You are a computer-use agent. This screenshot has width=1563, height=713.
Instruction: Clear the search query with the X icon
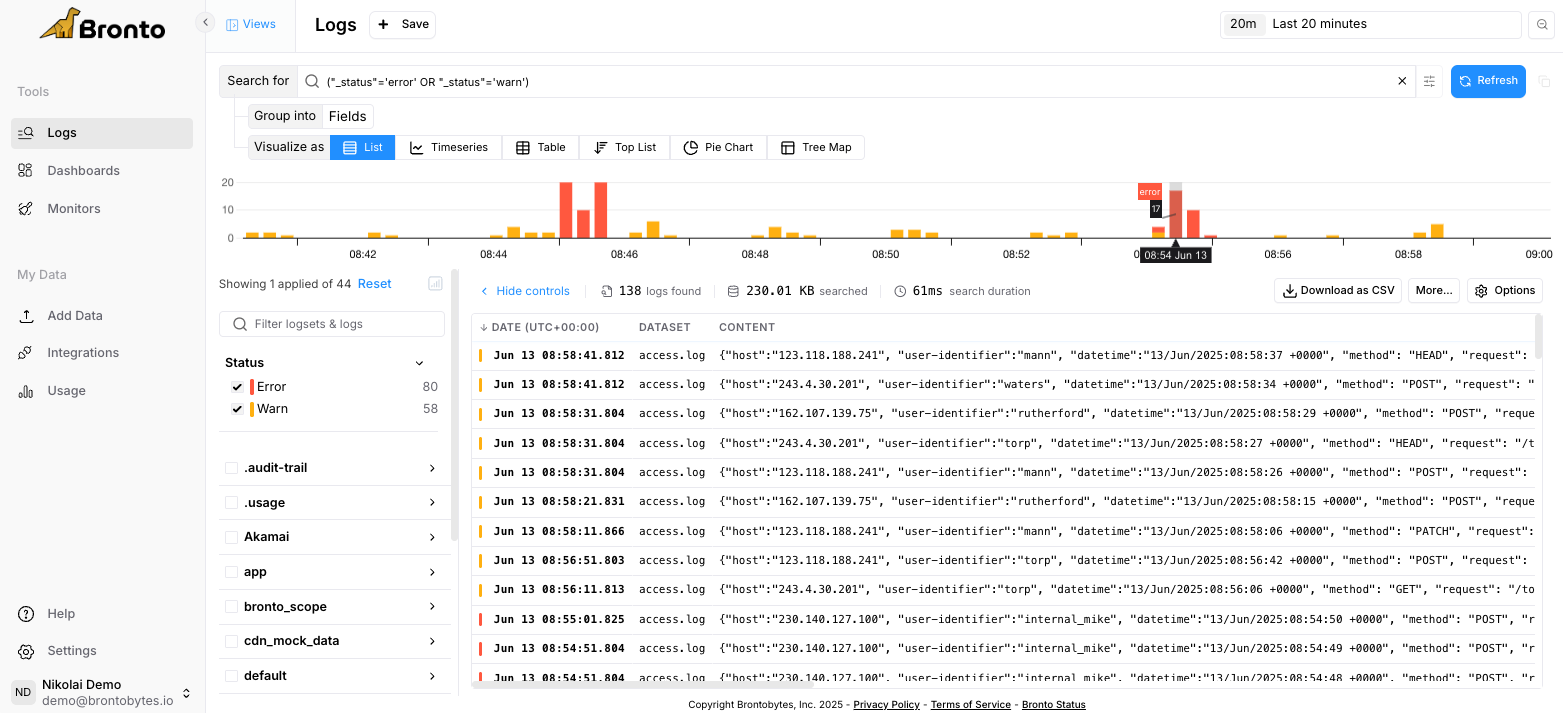(1402, 81)
